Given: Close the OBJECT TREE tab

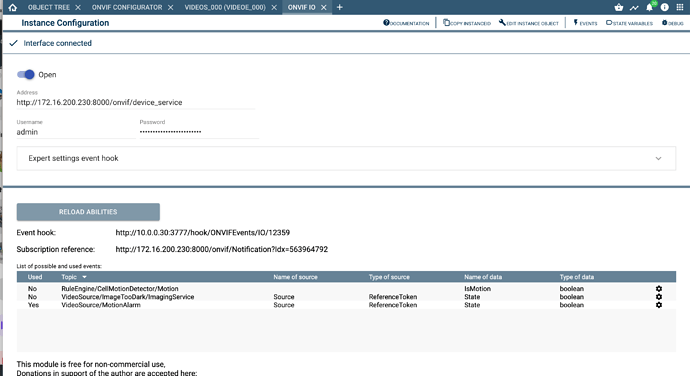Looking at the screenshot, I should (x=78, y=7).
